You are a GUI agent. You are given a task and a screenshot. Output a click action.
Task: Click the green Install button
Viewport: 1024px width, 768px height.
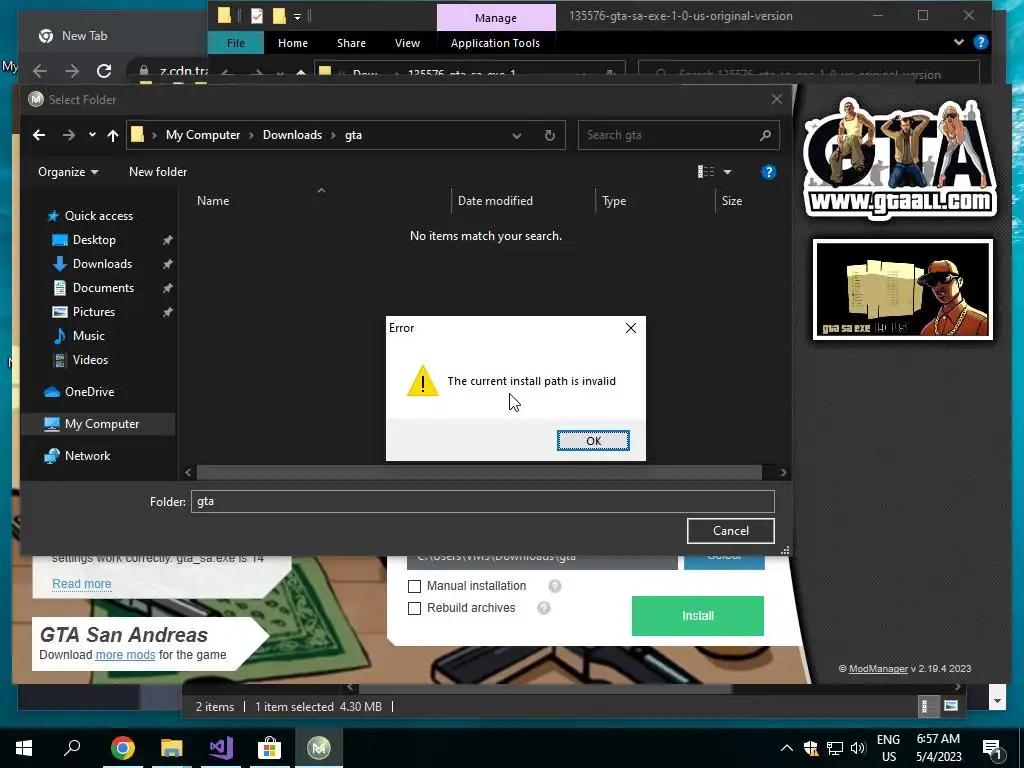(x=697, y=616)
